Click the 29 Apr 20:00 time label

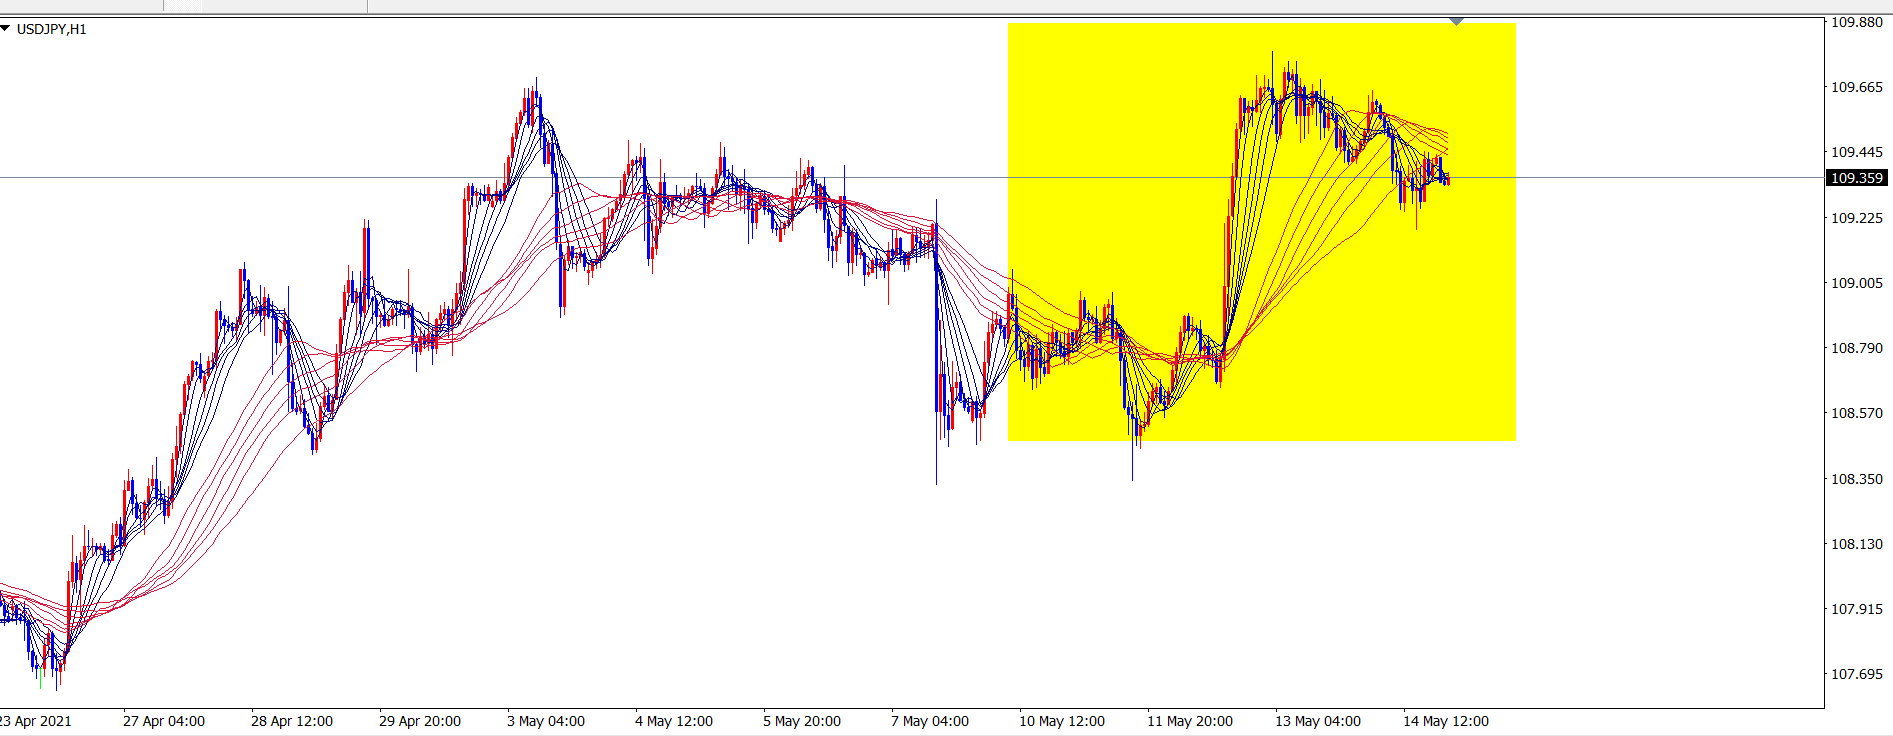tap(420, 721)
